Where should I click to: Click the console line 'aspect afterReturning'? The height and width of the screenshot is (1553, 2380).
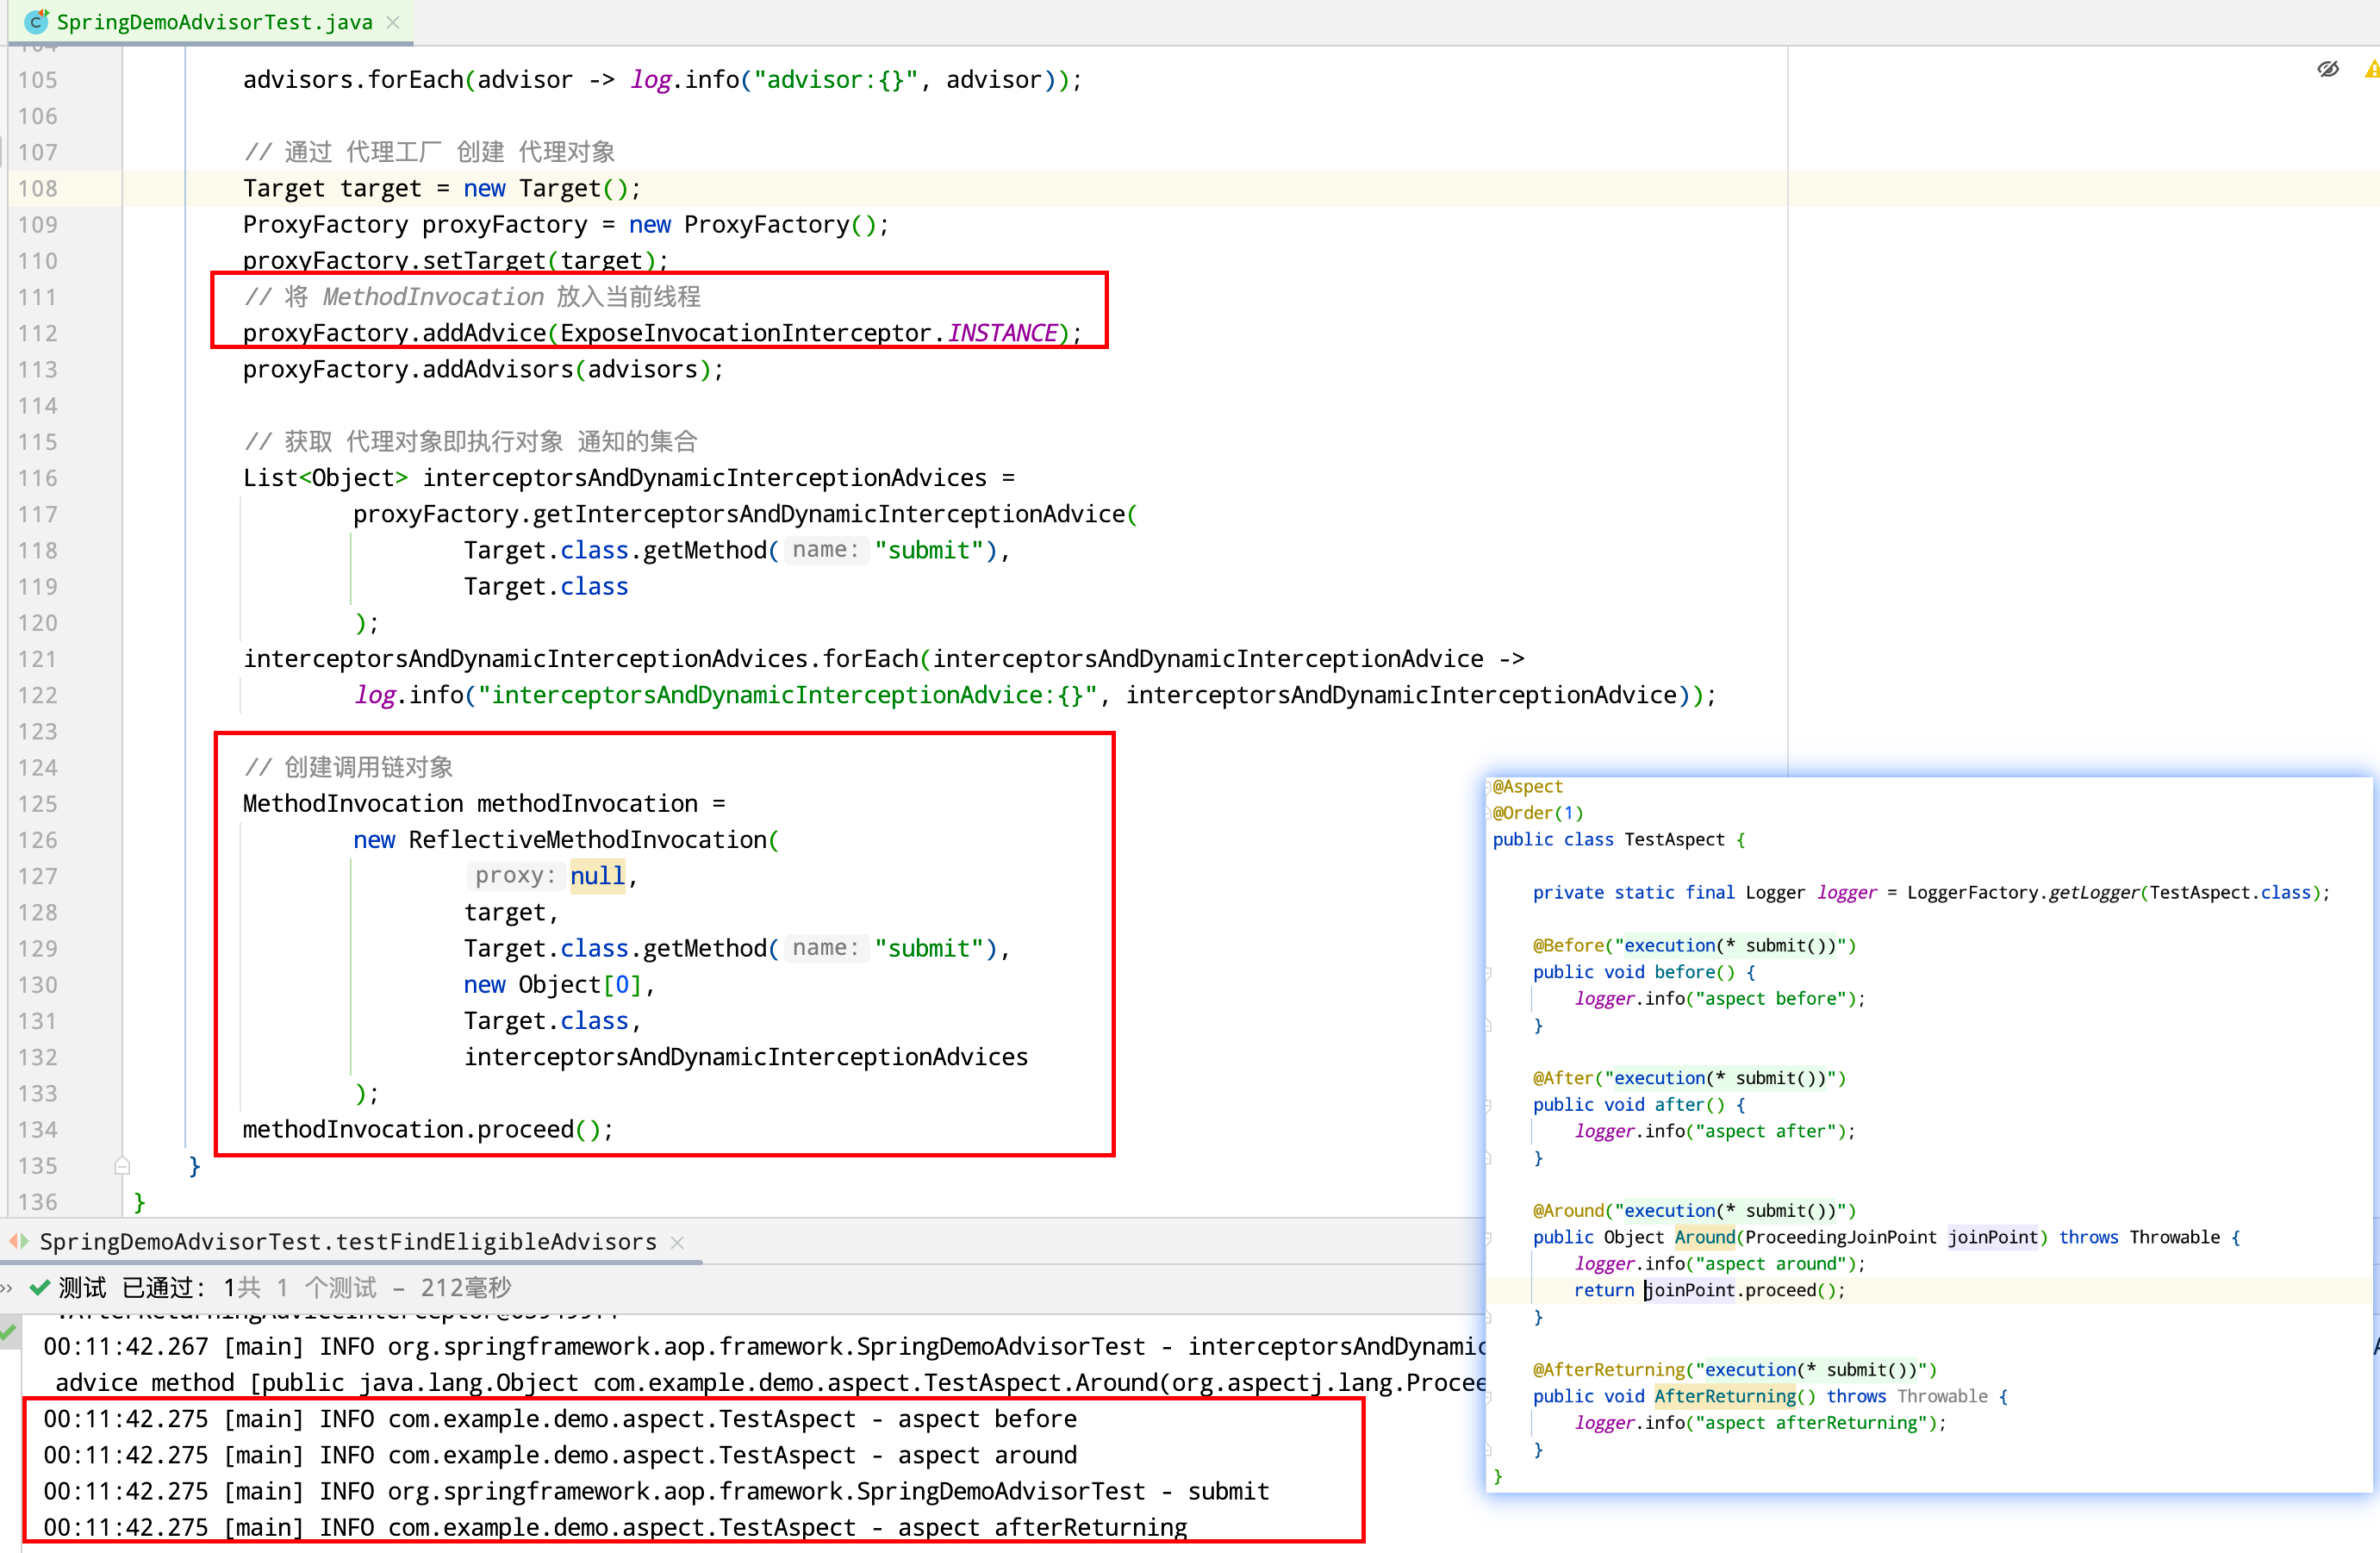pos(615,1527)
